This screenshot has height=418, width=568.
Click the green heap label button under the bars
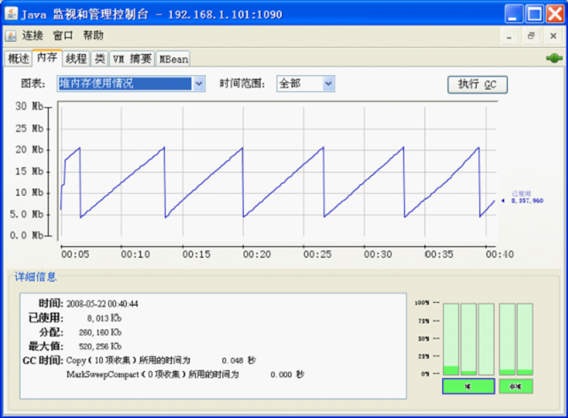[x=469, y=386]
